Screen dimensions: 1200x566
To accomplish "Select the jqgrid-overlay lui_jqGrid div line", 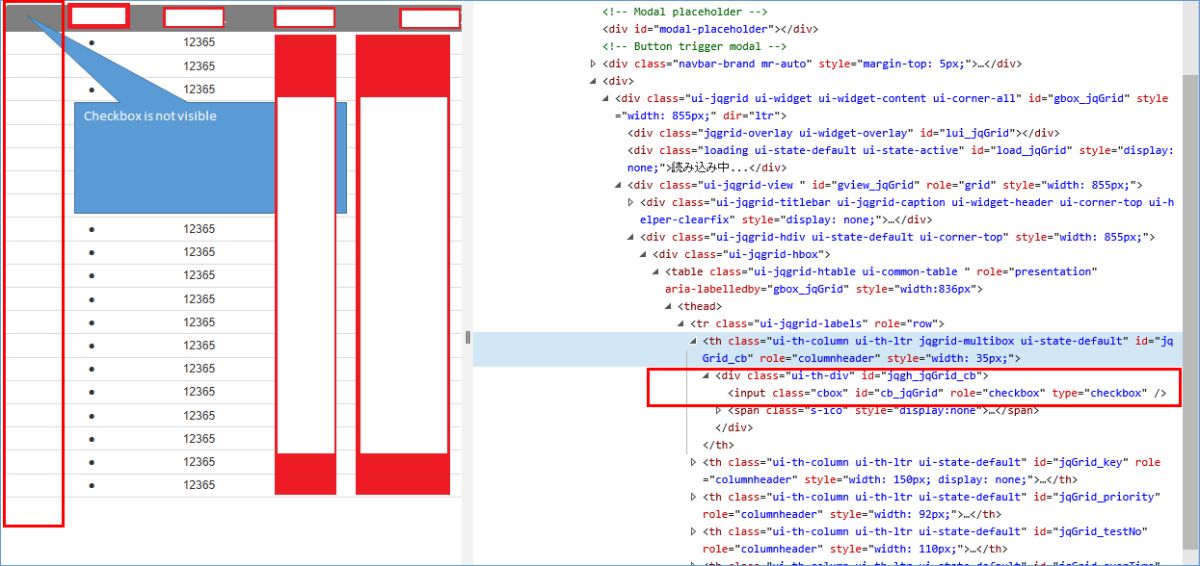I will (x=843, y=133).
